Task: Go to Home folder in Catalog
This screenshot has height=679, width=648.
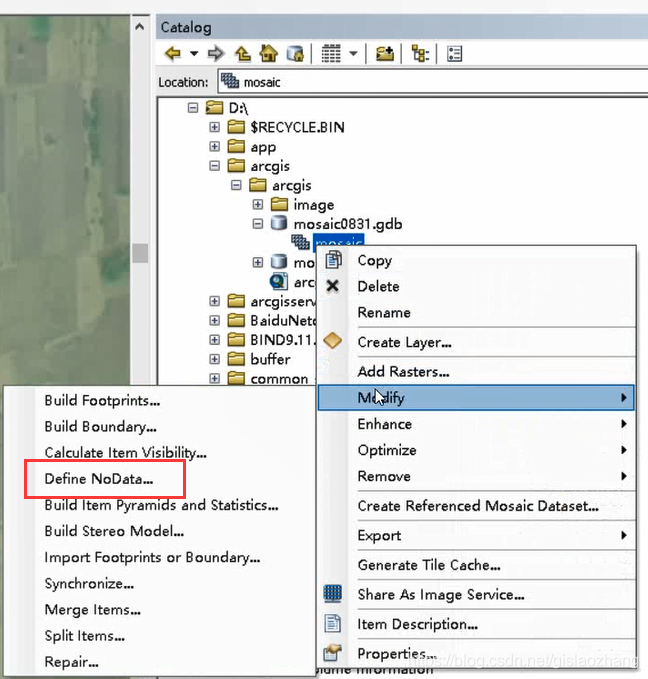Action: 269,54
